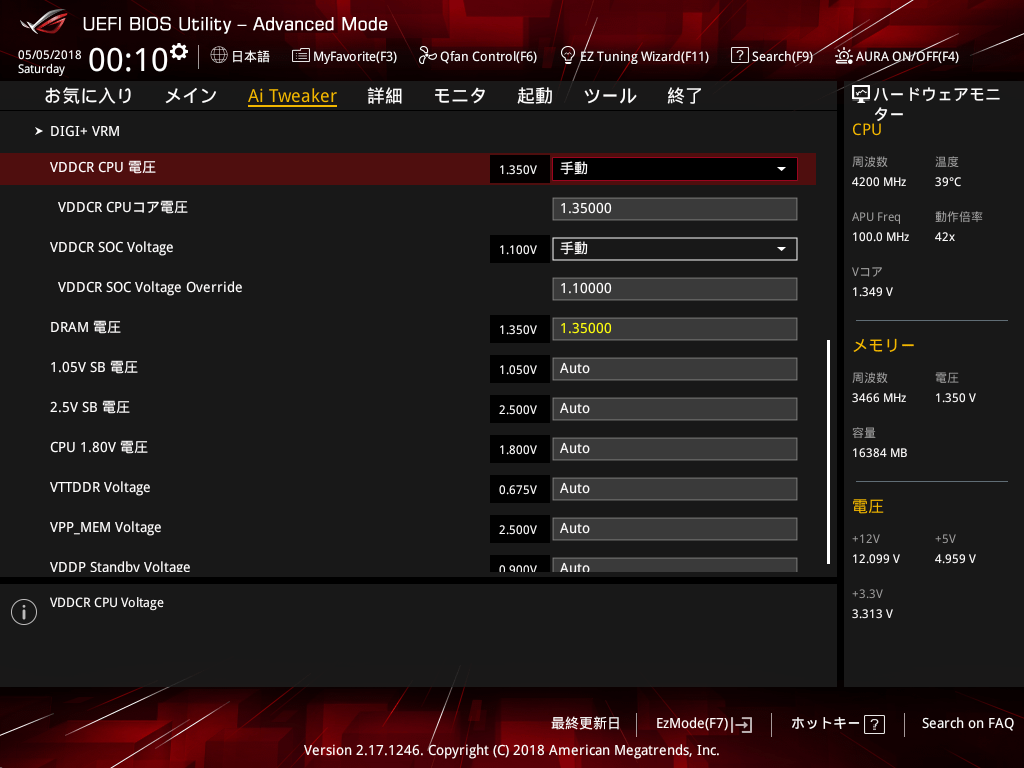Click the EzMode switch arrow icon
Screen dimensions: 1024x768
tap(743, 724)
